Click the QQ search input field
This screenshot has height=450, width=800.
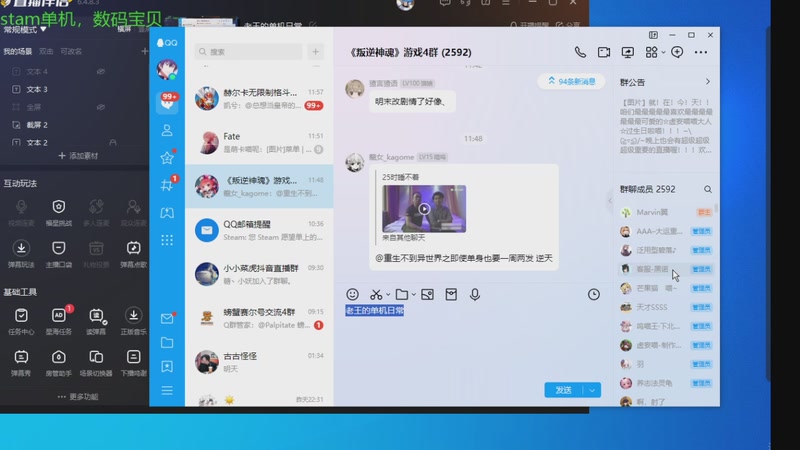pos(248,52)
